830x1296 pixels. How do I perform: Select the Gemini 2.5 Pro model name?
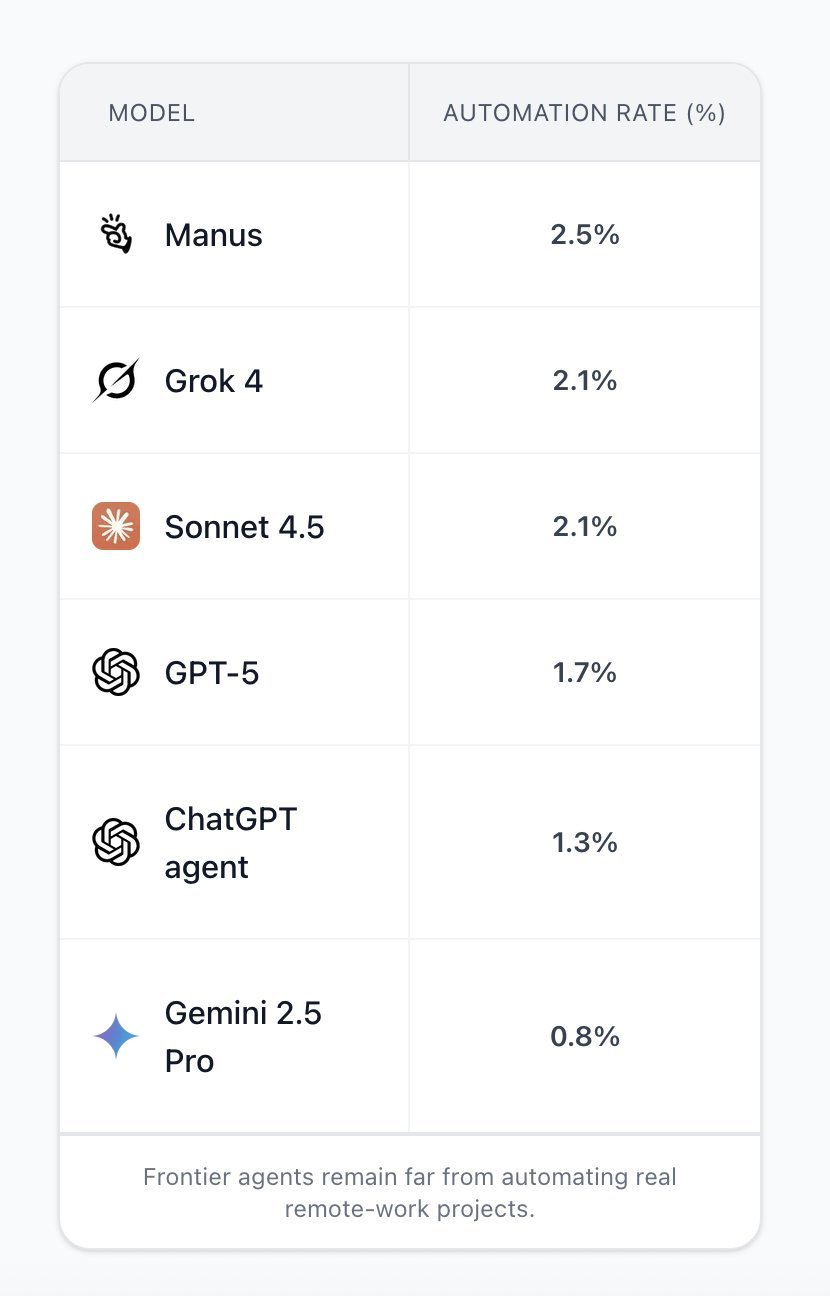(243, 1037)
